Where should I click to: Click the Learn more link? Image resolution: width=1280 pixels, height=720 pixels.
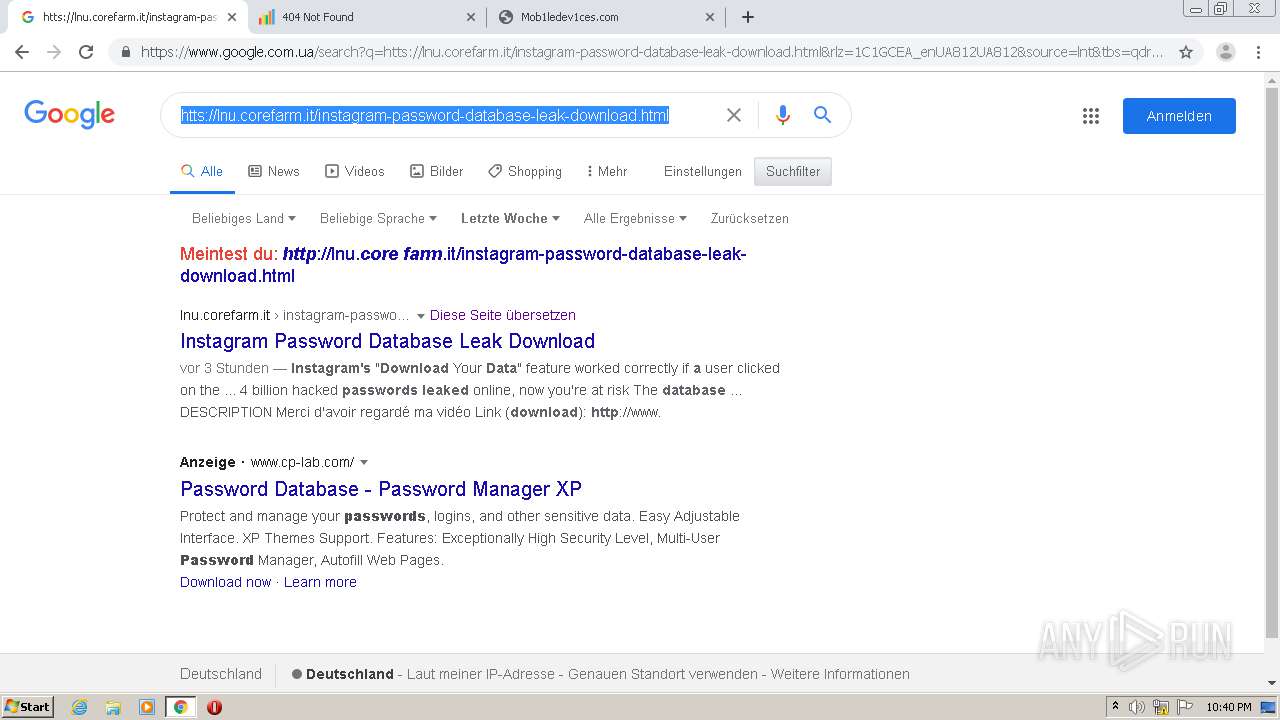(320, 582)
